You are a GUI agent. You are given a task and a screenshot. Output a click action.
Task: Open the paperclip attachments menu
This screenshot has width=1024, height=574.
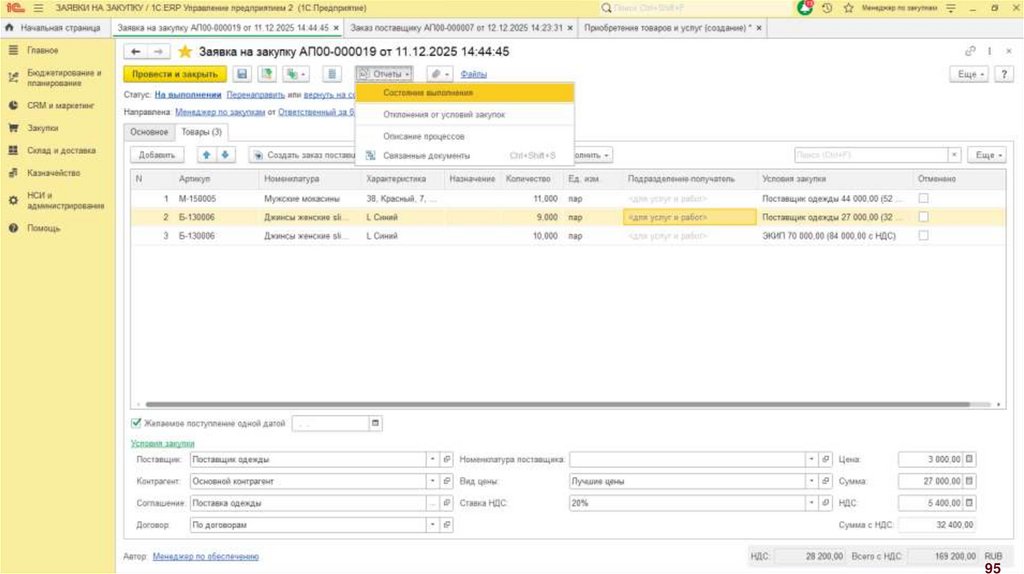[439, 74]
